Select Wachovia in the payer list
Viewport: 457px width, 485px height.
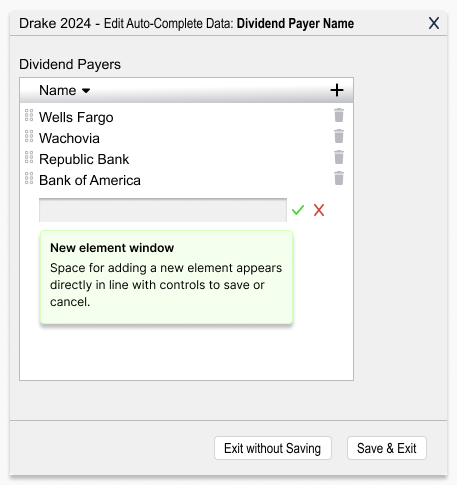click(69, 138)
